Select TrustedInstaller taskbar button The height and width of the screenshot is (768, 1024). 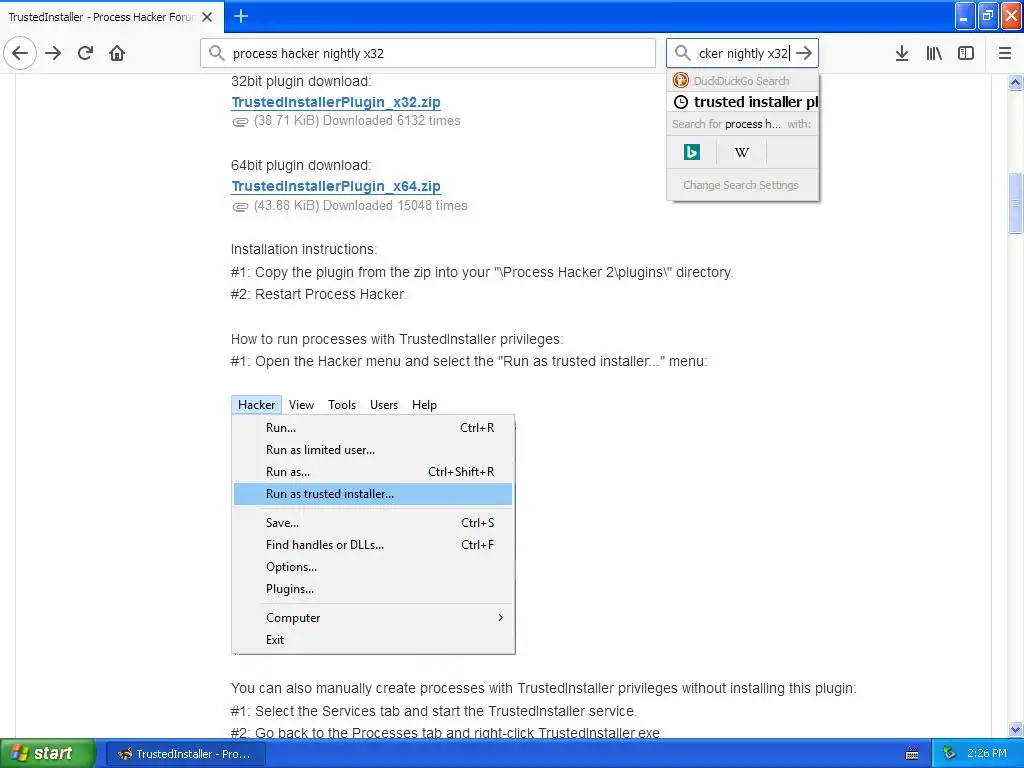tap(185, 754)
